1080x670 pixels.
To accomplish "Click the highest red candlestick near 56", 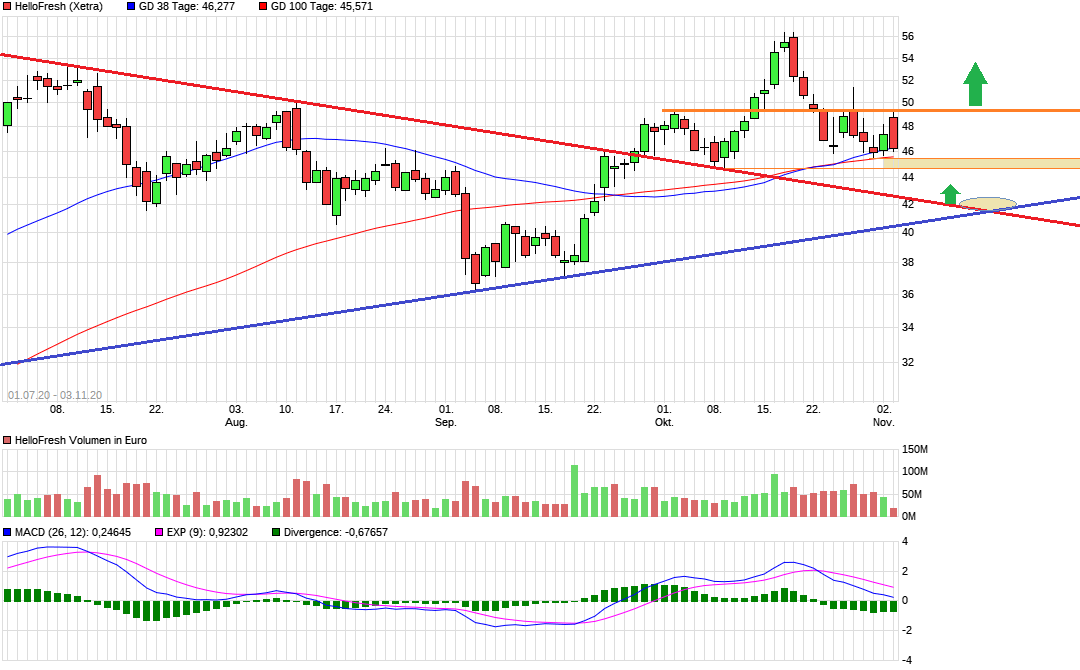I will click(793, 56).
